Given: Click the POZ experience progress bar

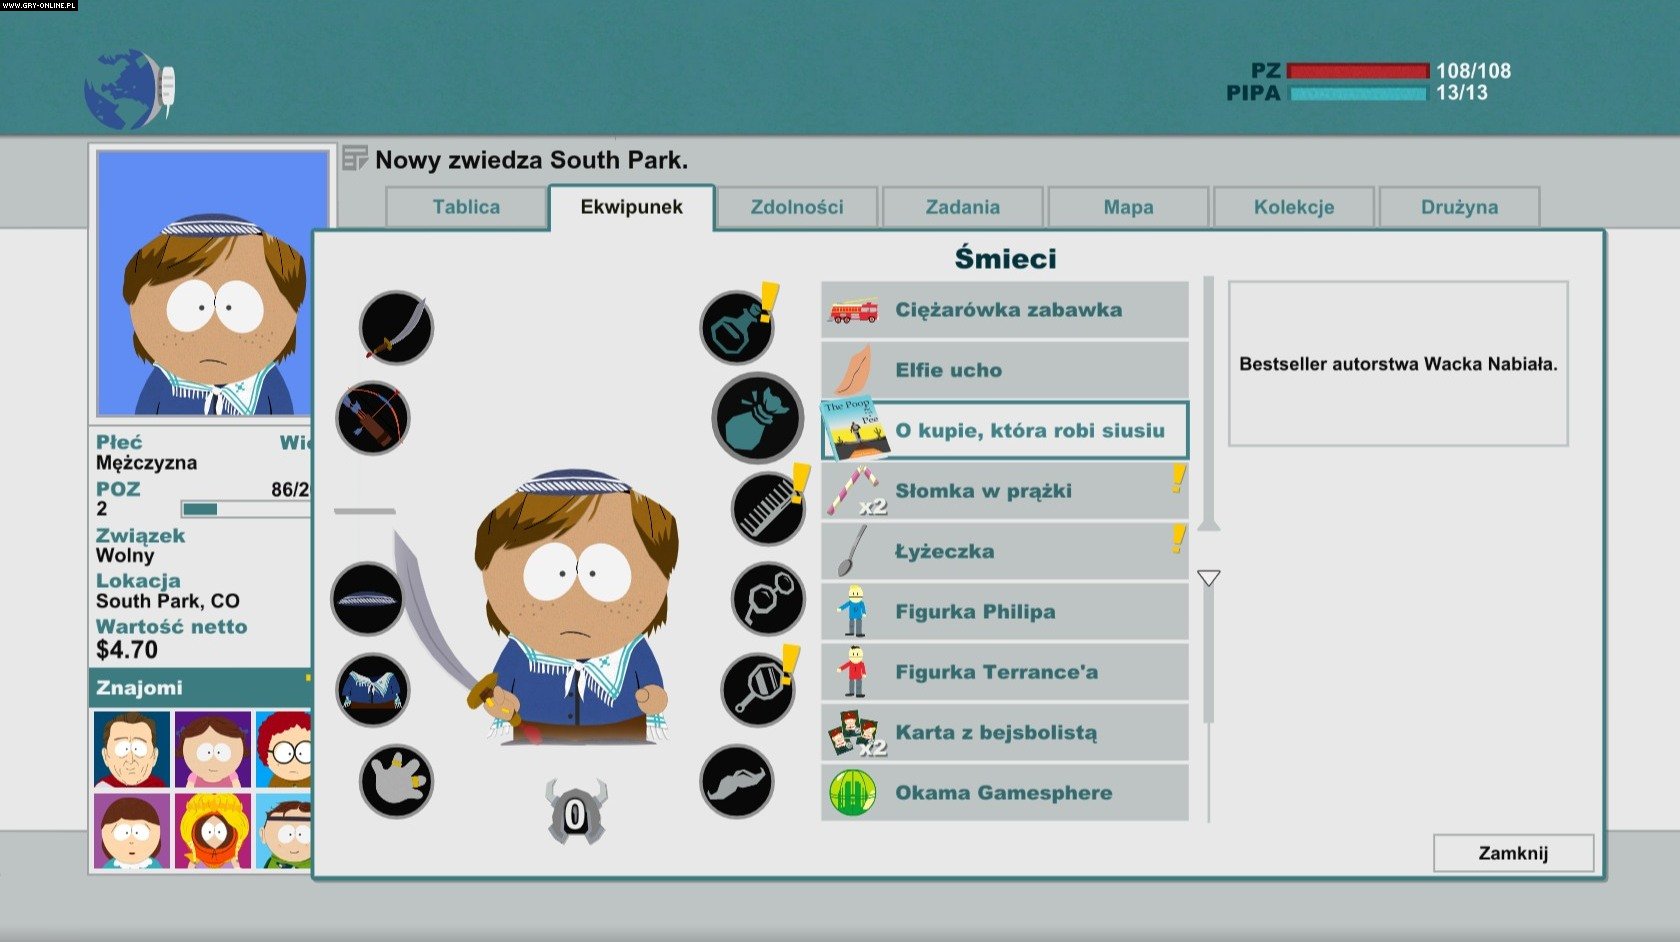Looking at the screenshot, I should (245, 509).
